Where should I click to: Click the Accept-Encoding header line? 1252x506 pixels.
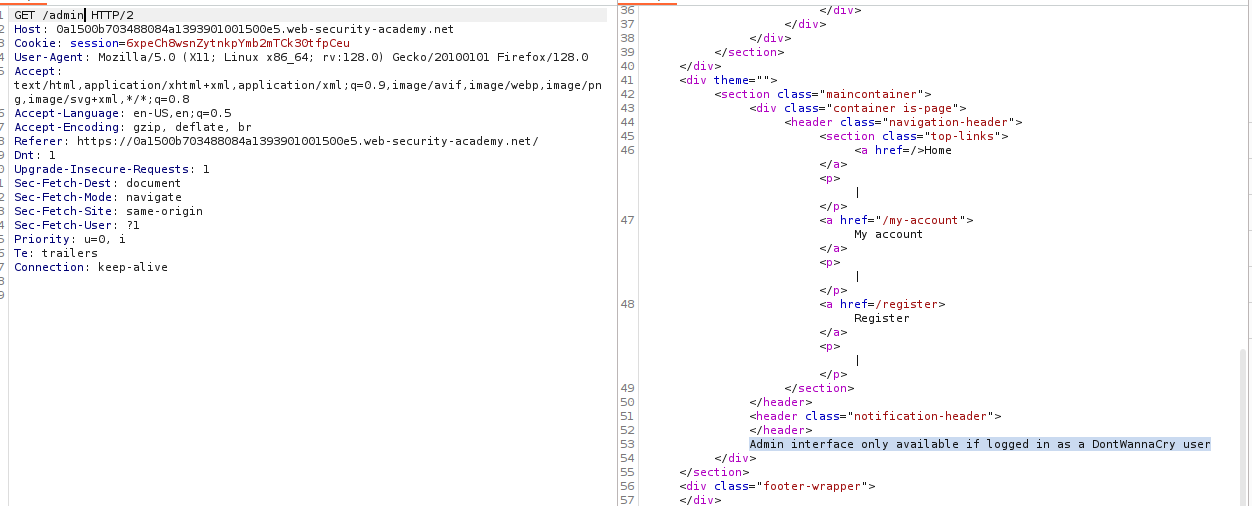pyautogui.click(x=132, y=127)
